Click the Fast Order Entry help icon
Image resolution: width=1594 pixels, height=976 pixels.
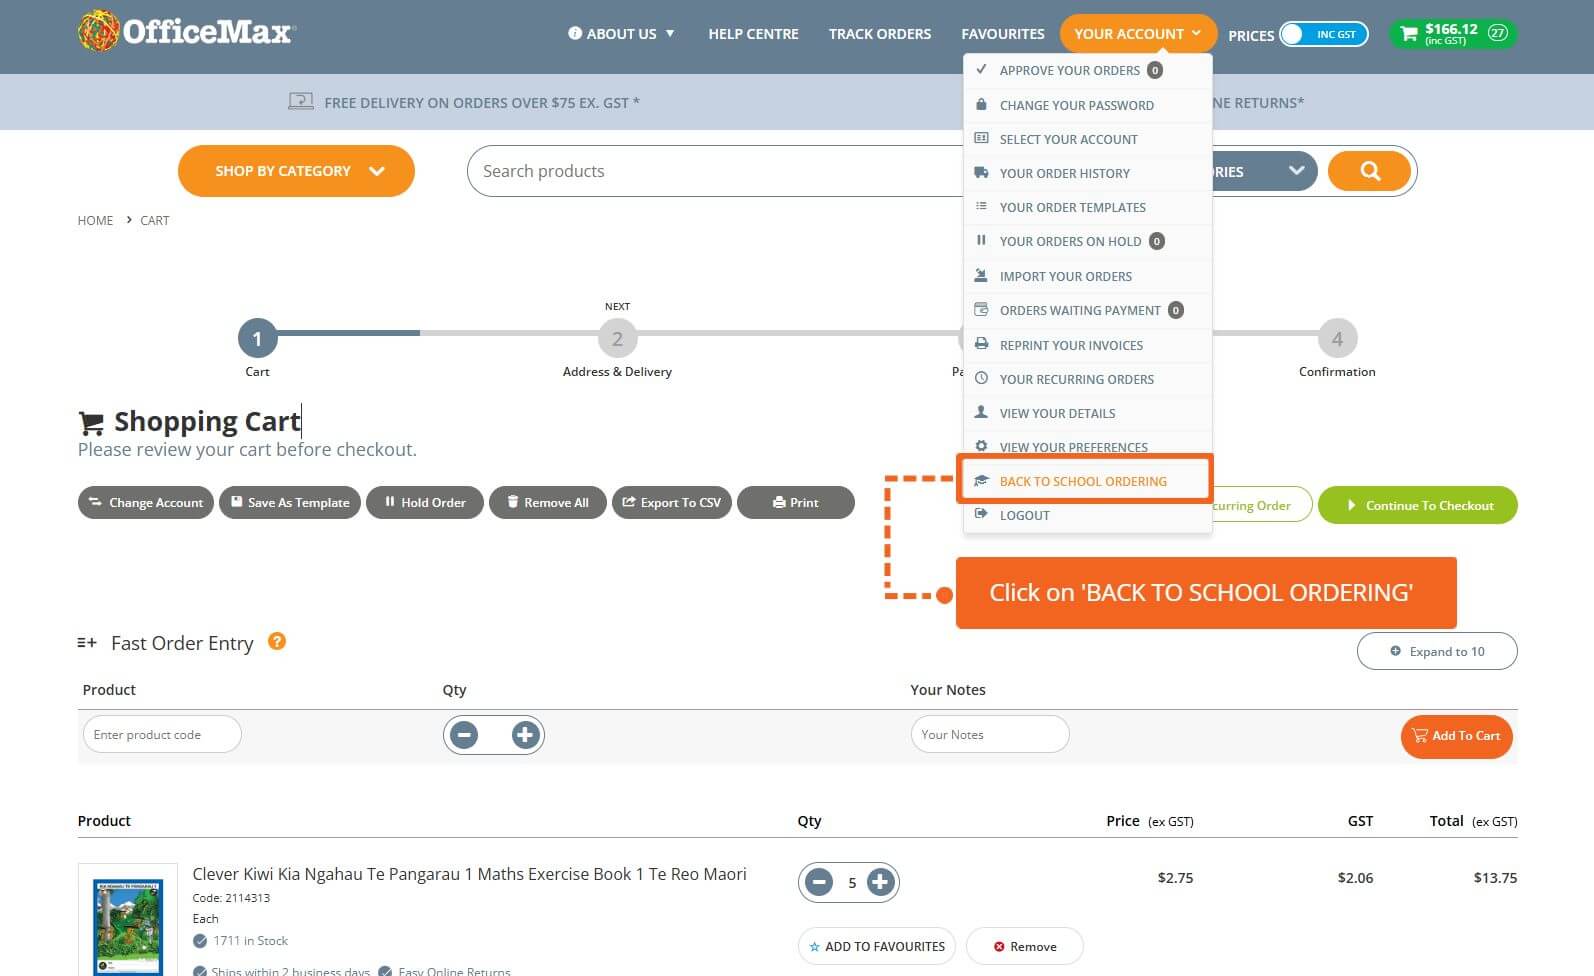pos(277,642)
